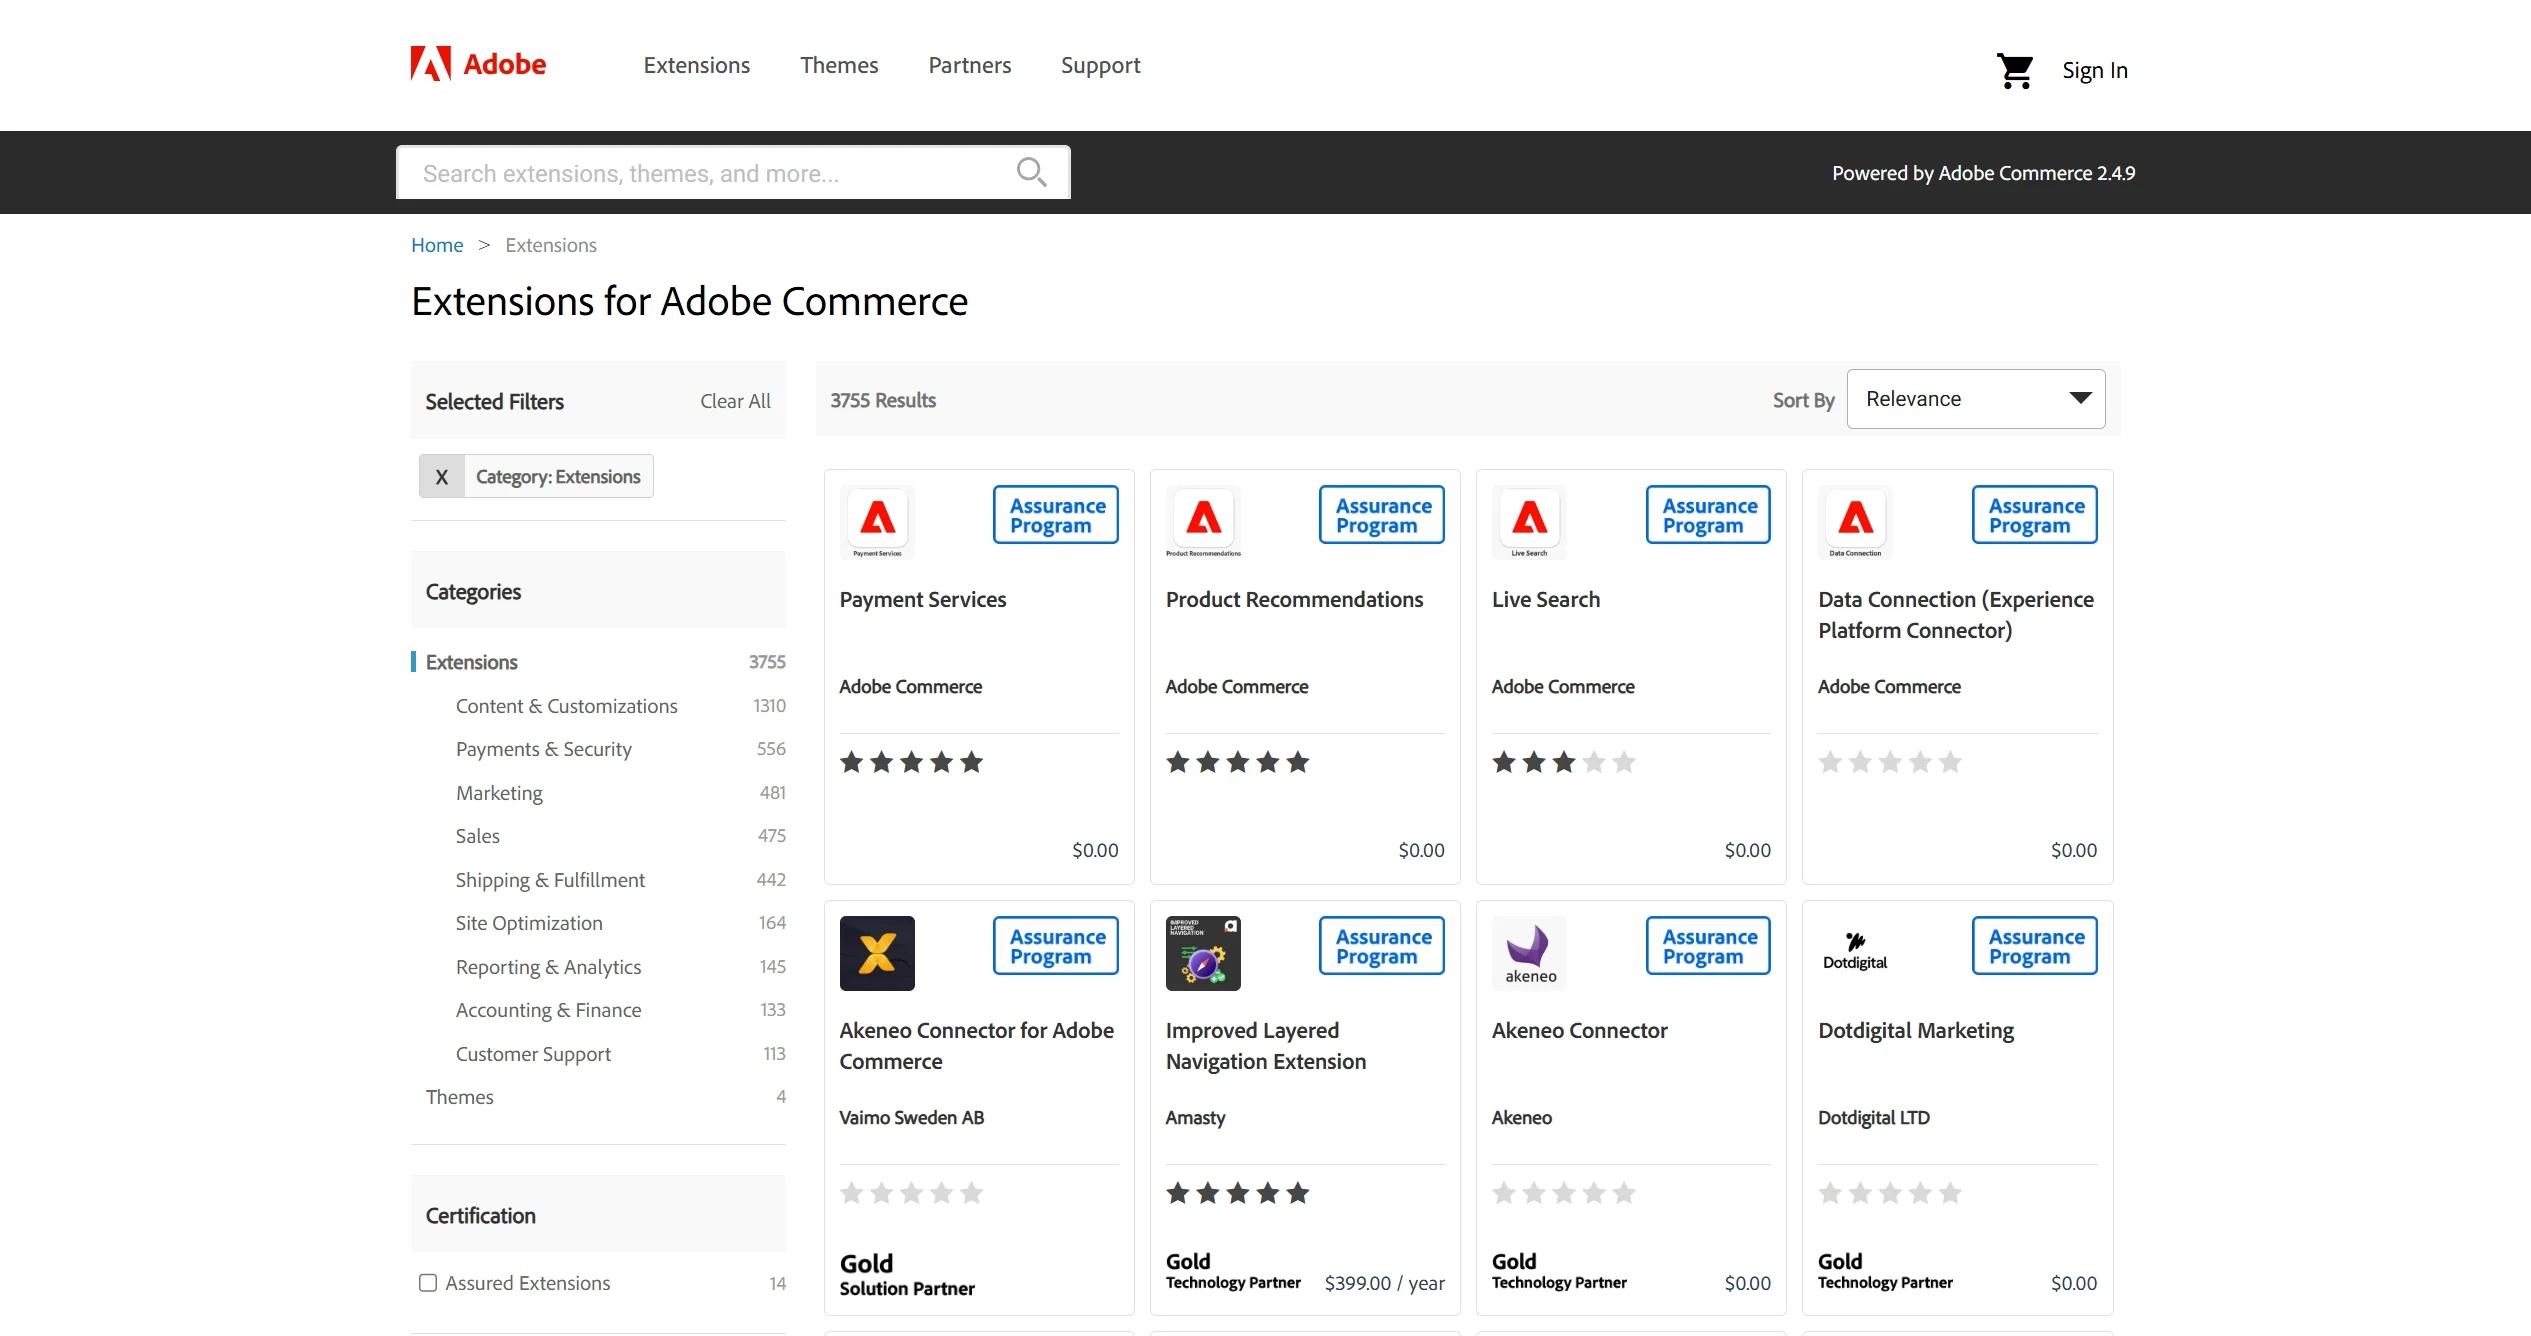
Task: Click the star rating of Product Recommendations
Action: point(1238,763)
